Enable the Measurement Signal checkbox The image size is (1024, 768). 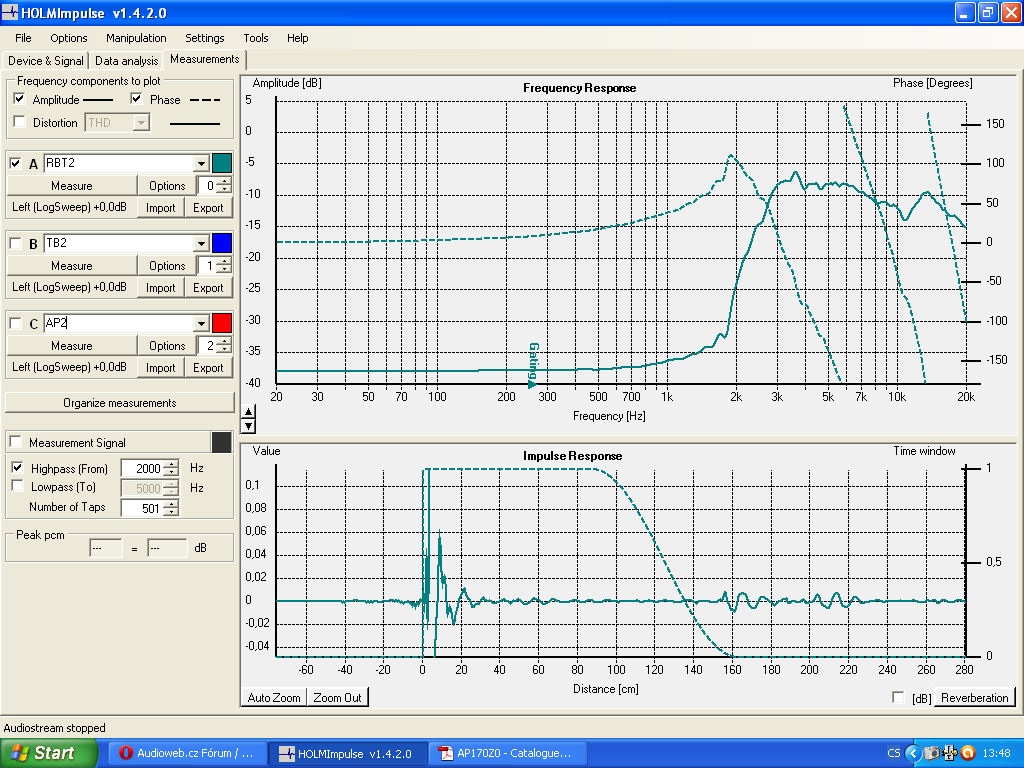tap(16, 442)
